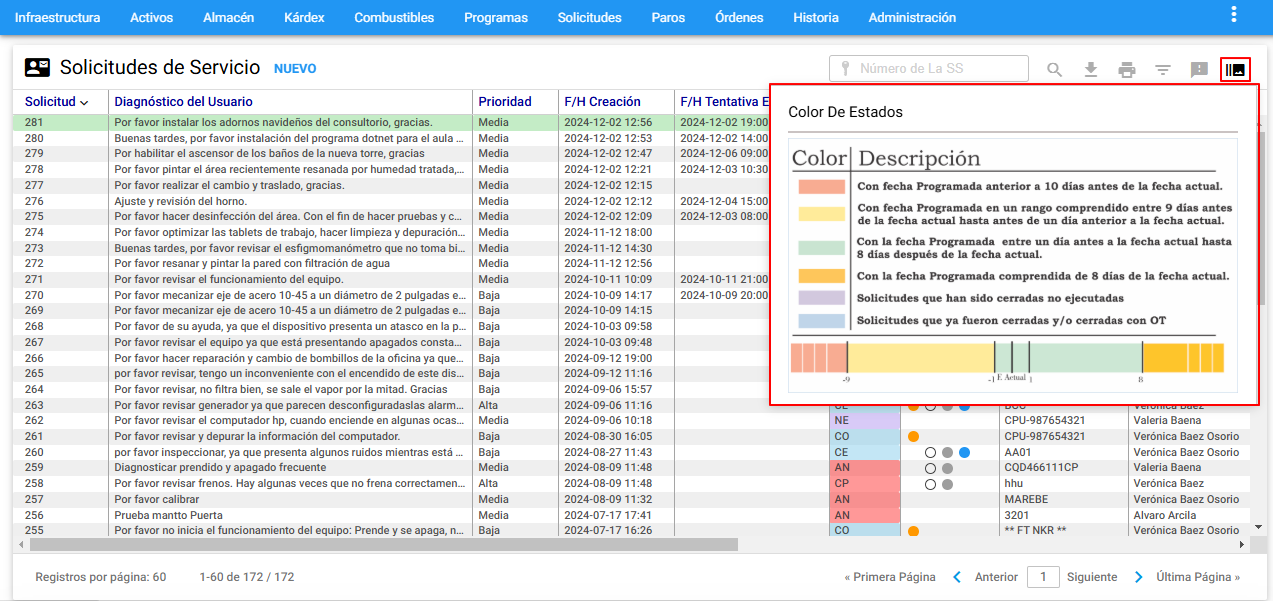Click the F/H Creación column header
The height and width of the screenshot is (601, 1273).
[x=602, y=102]
